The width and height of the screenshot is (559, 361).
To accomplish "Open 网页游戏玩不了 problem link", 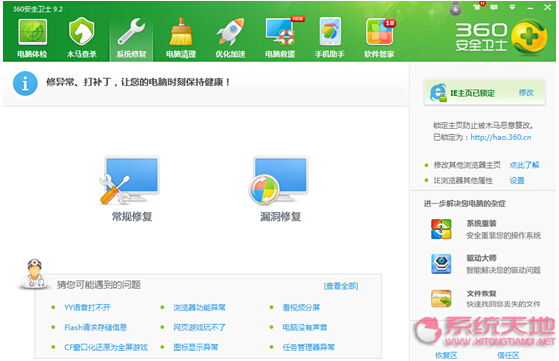I will pos(199,327).
